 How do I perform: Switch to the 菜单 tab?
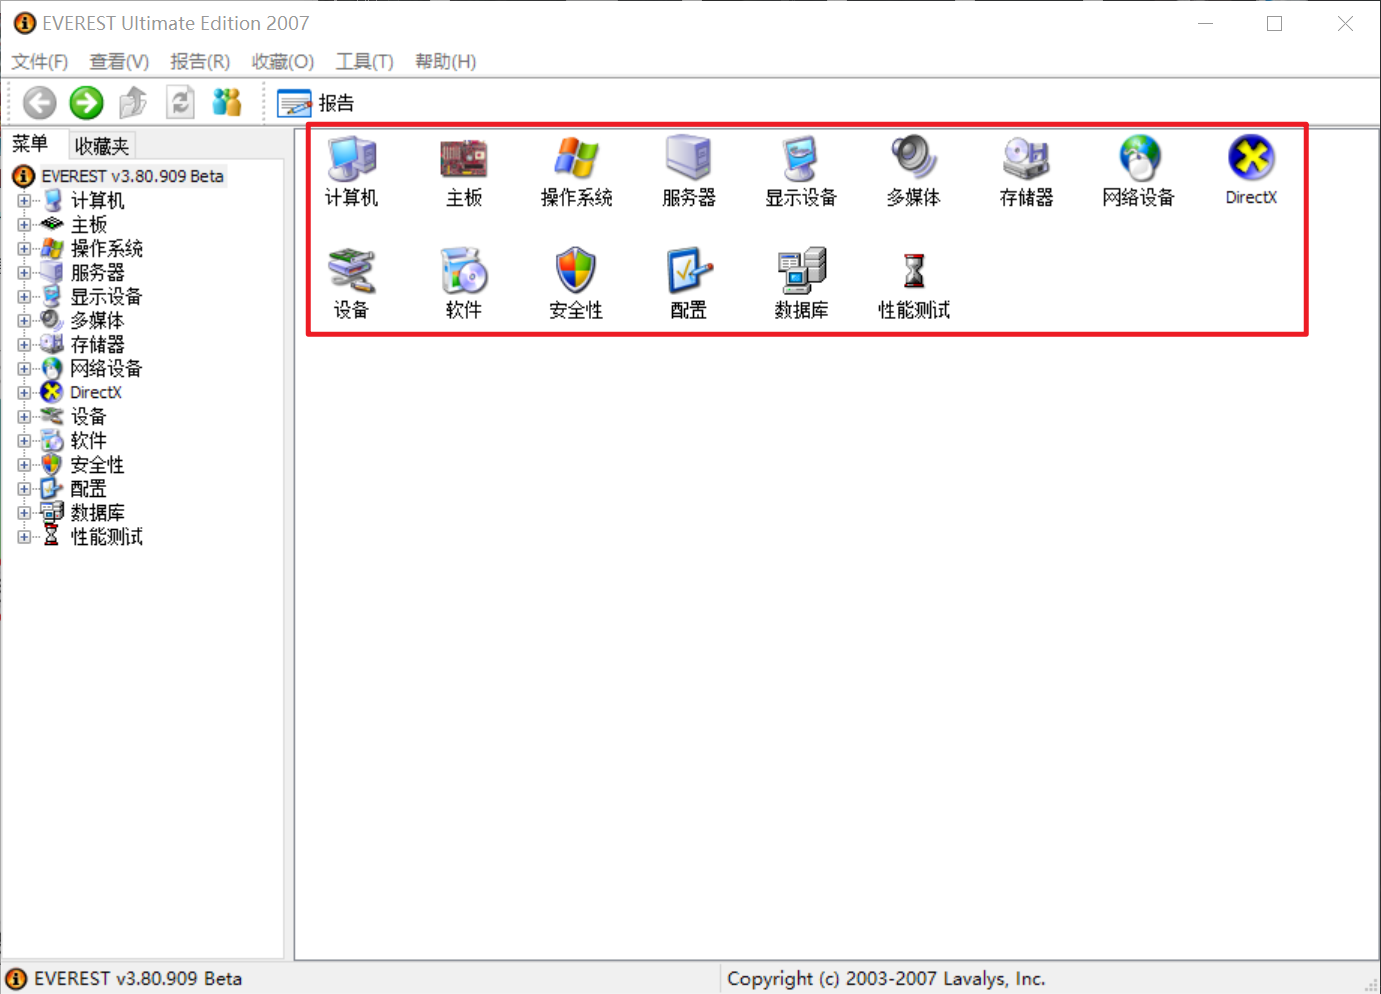pos(31,144)
